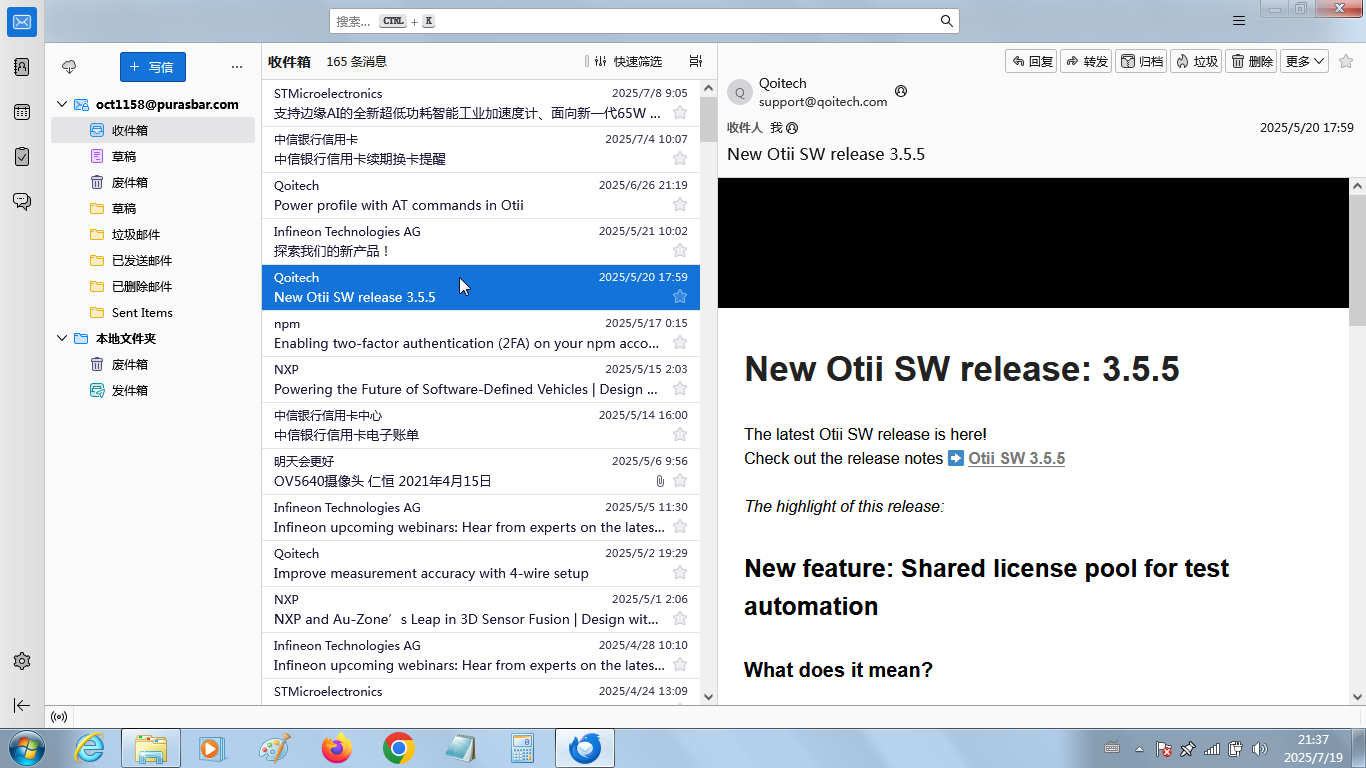Star the 中信银行信用卡电子账单 message
Viewport: 1366px width, 768px height.
click(x=680, y=434)
